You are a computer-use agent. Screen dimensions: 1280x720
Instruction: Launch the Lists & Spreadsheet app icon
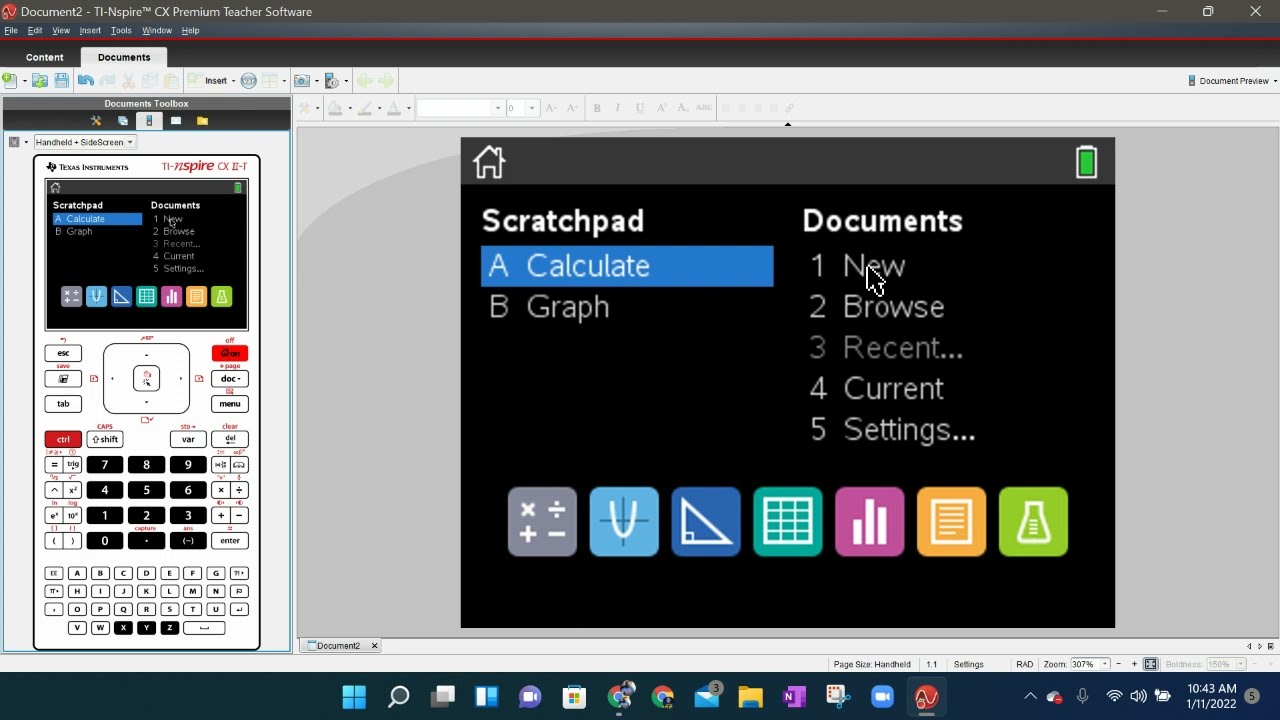788,521
